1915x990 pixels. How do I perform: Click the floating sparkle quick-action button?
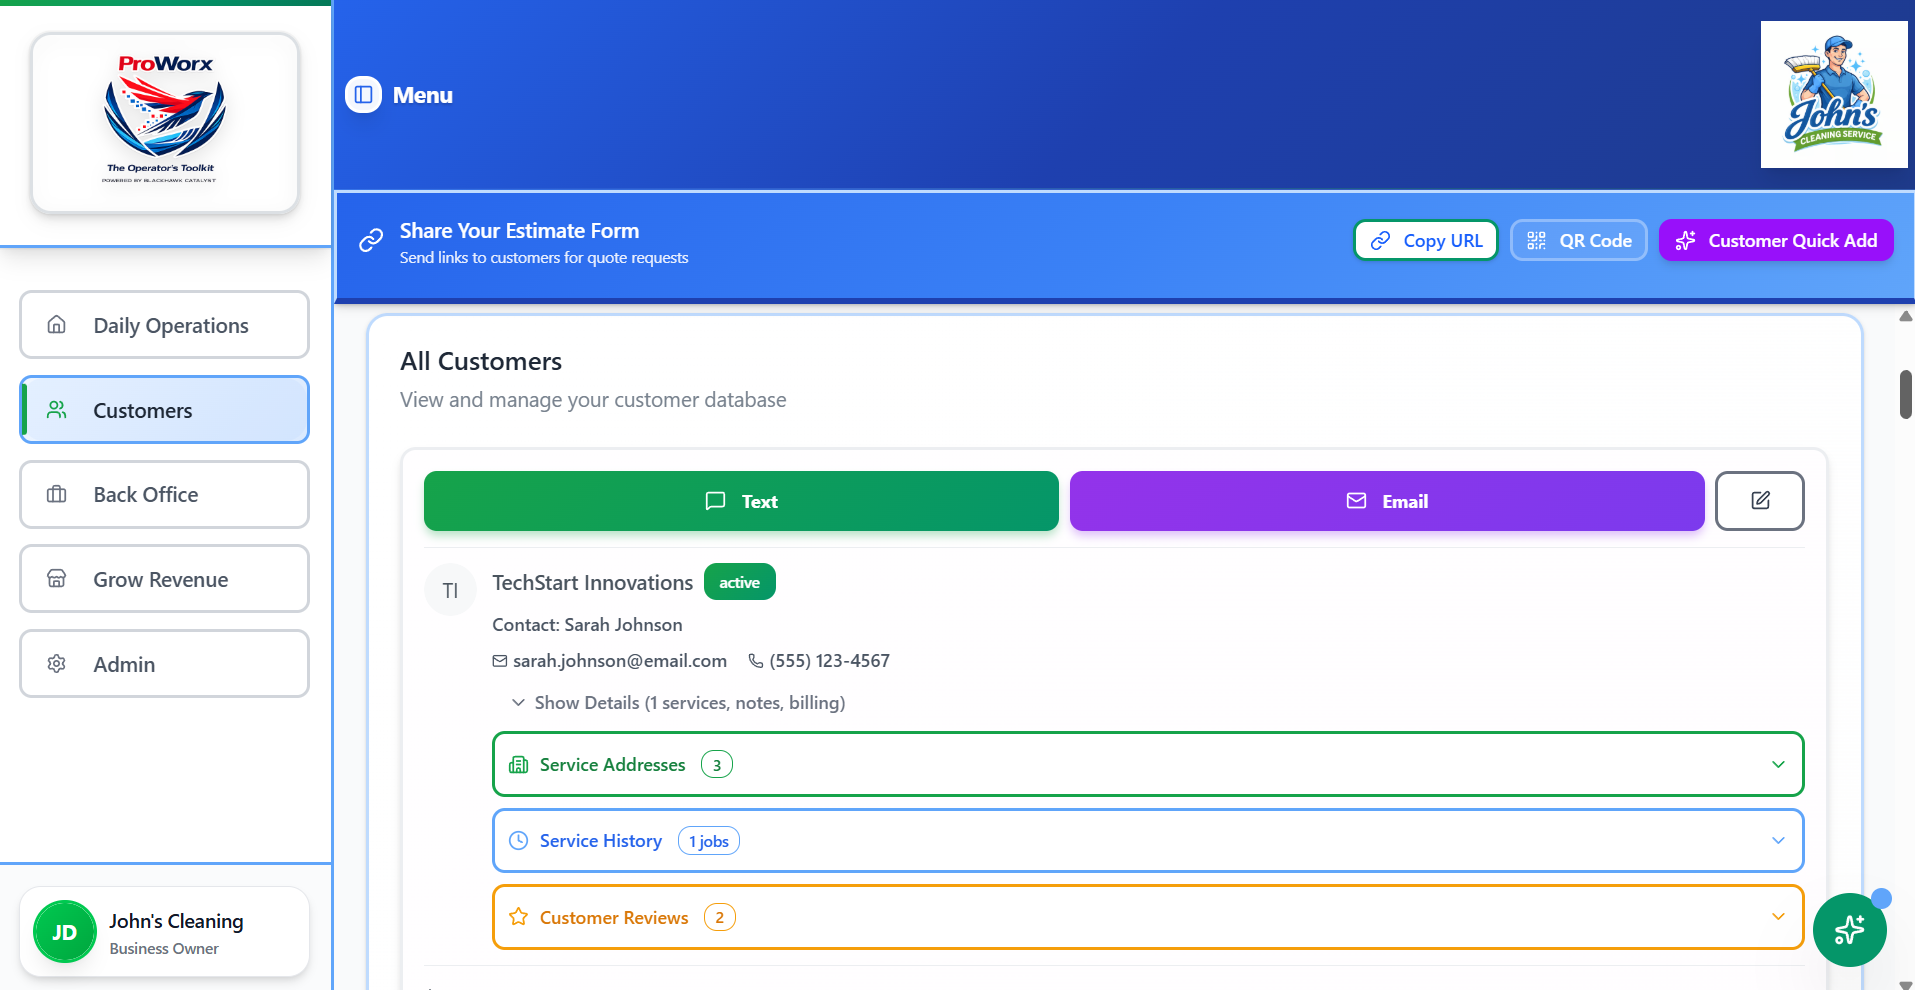[x=1849, y=930]
